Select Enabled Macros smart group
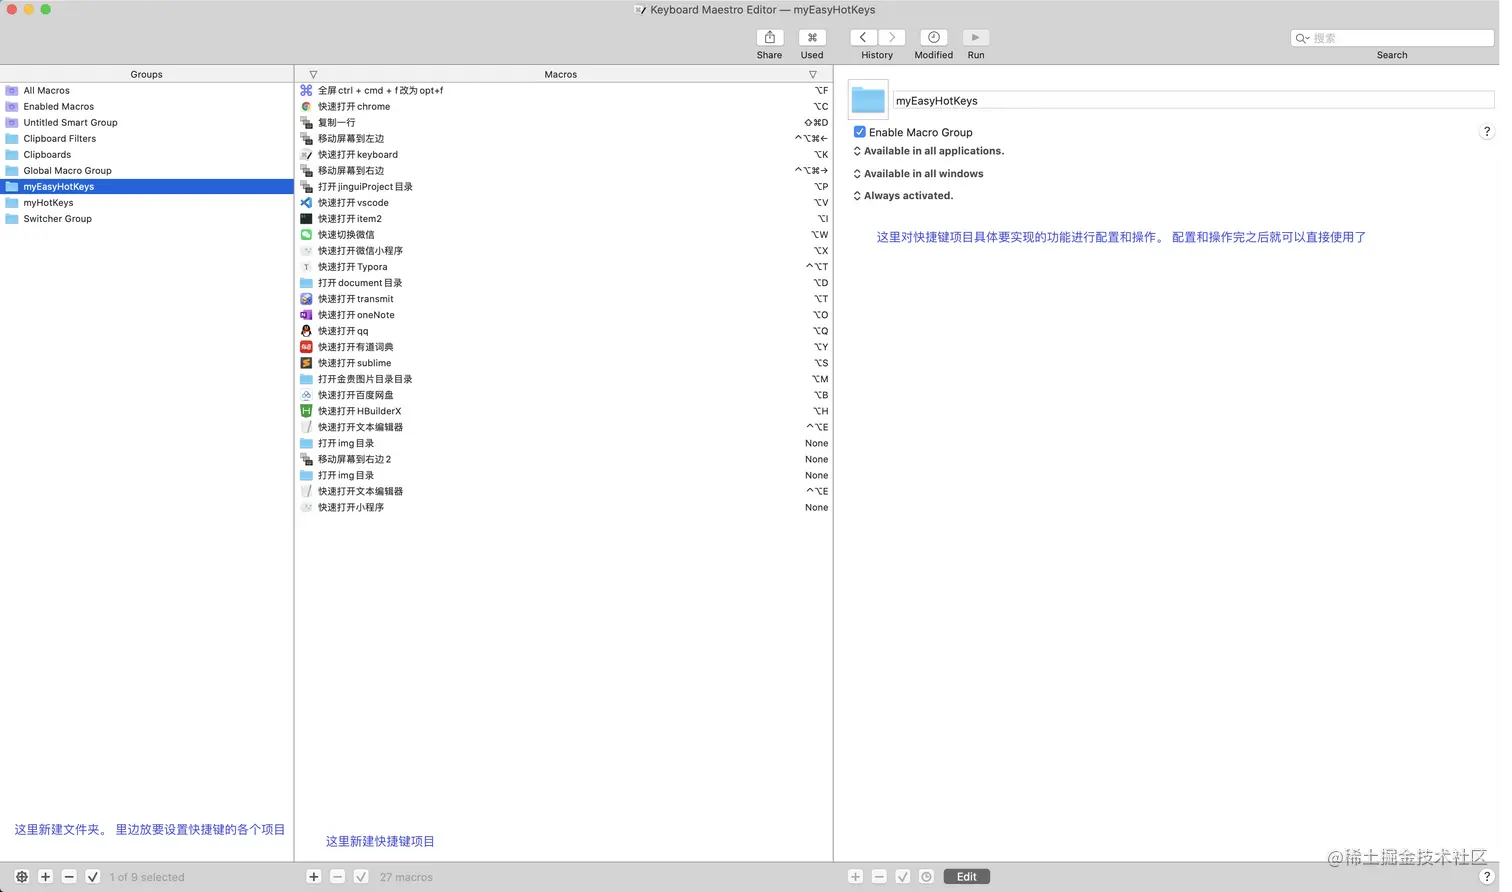Screen dimensions: 1512x892 pos(146,106)
